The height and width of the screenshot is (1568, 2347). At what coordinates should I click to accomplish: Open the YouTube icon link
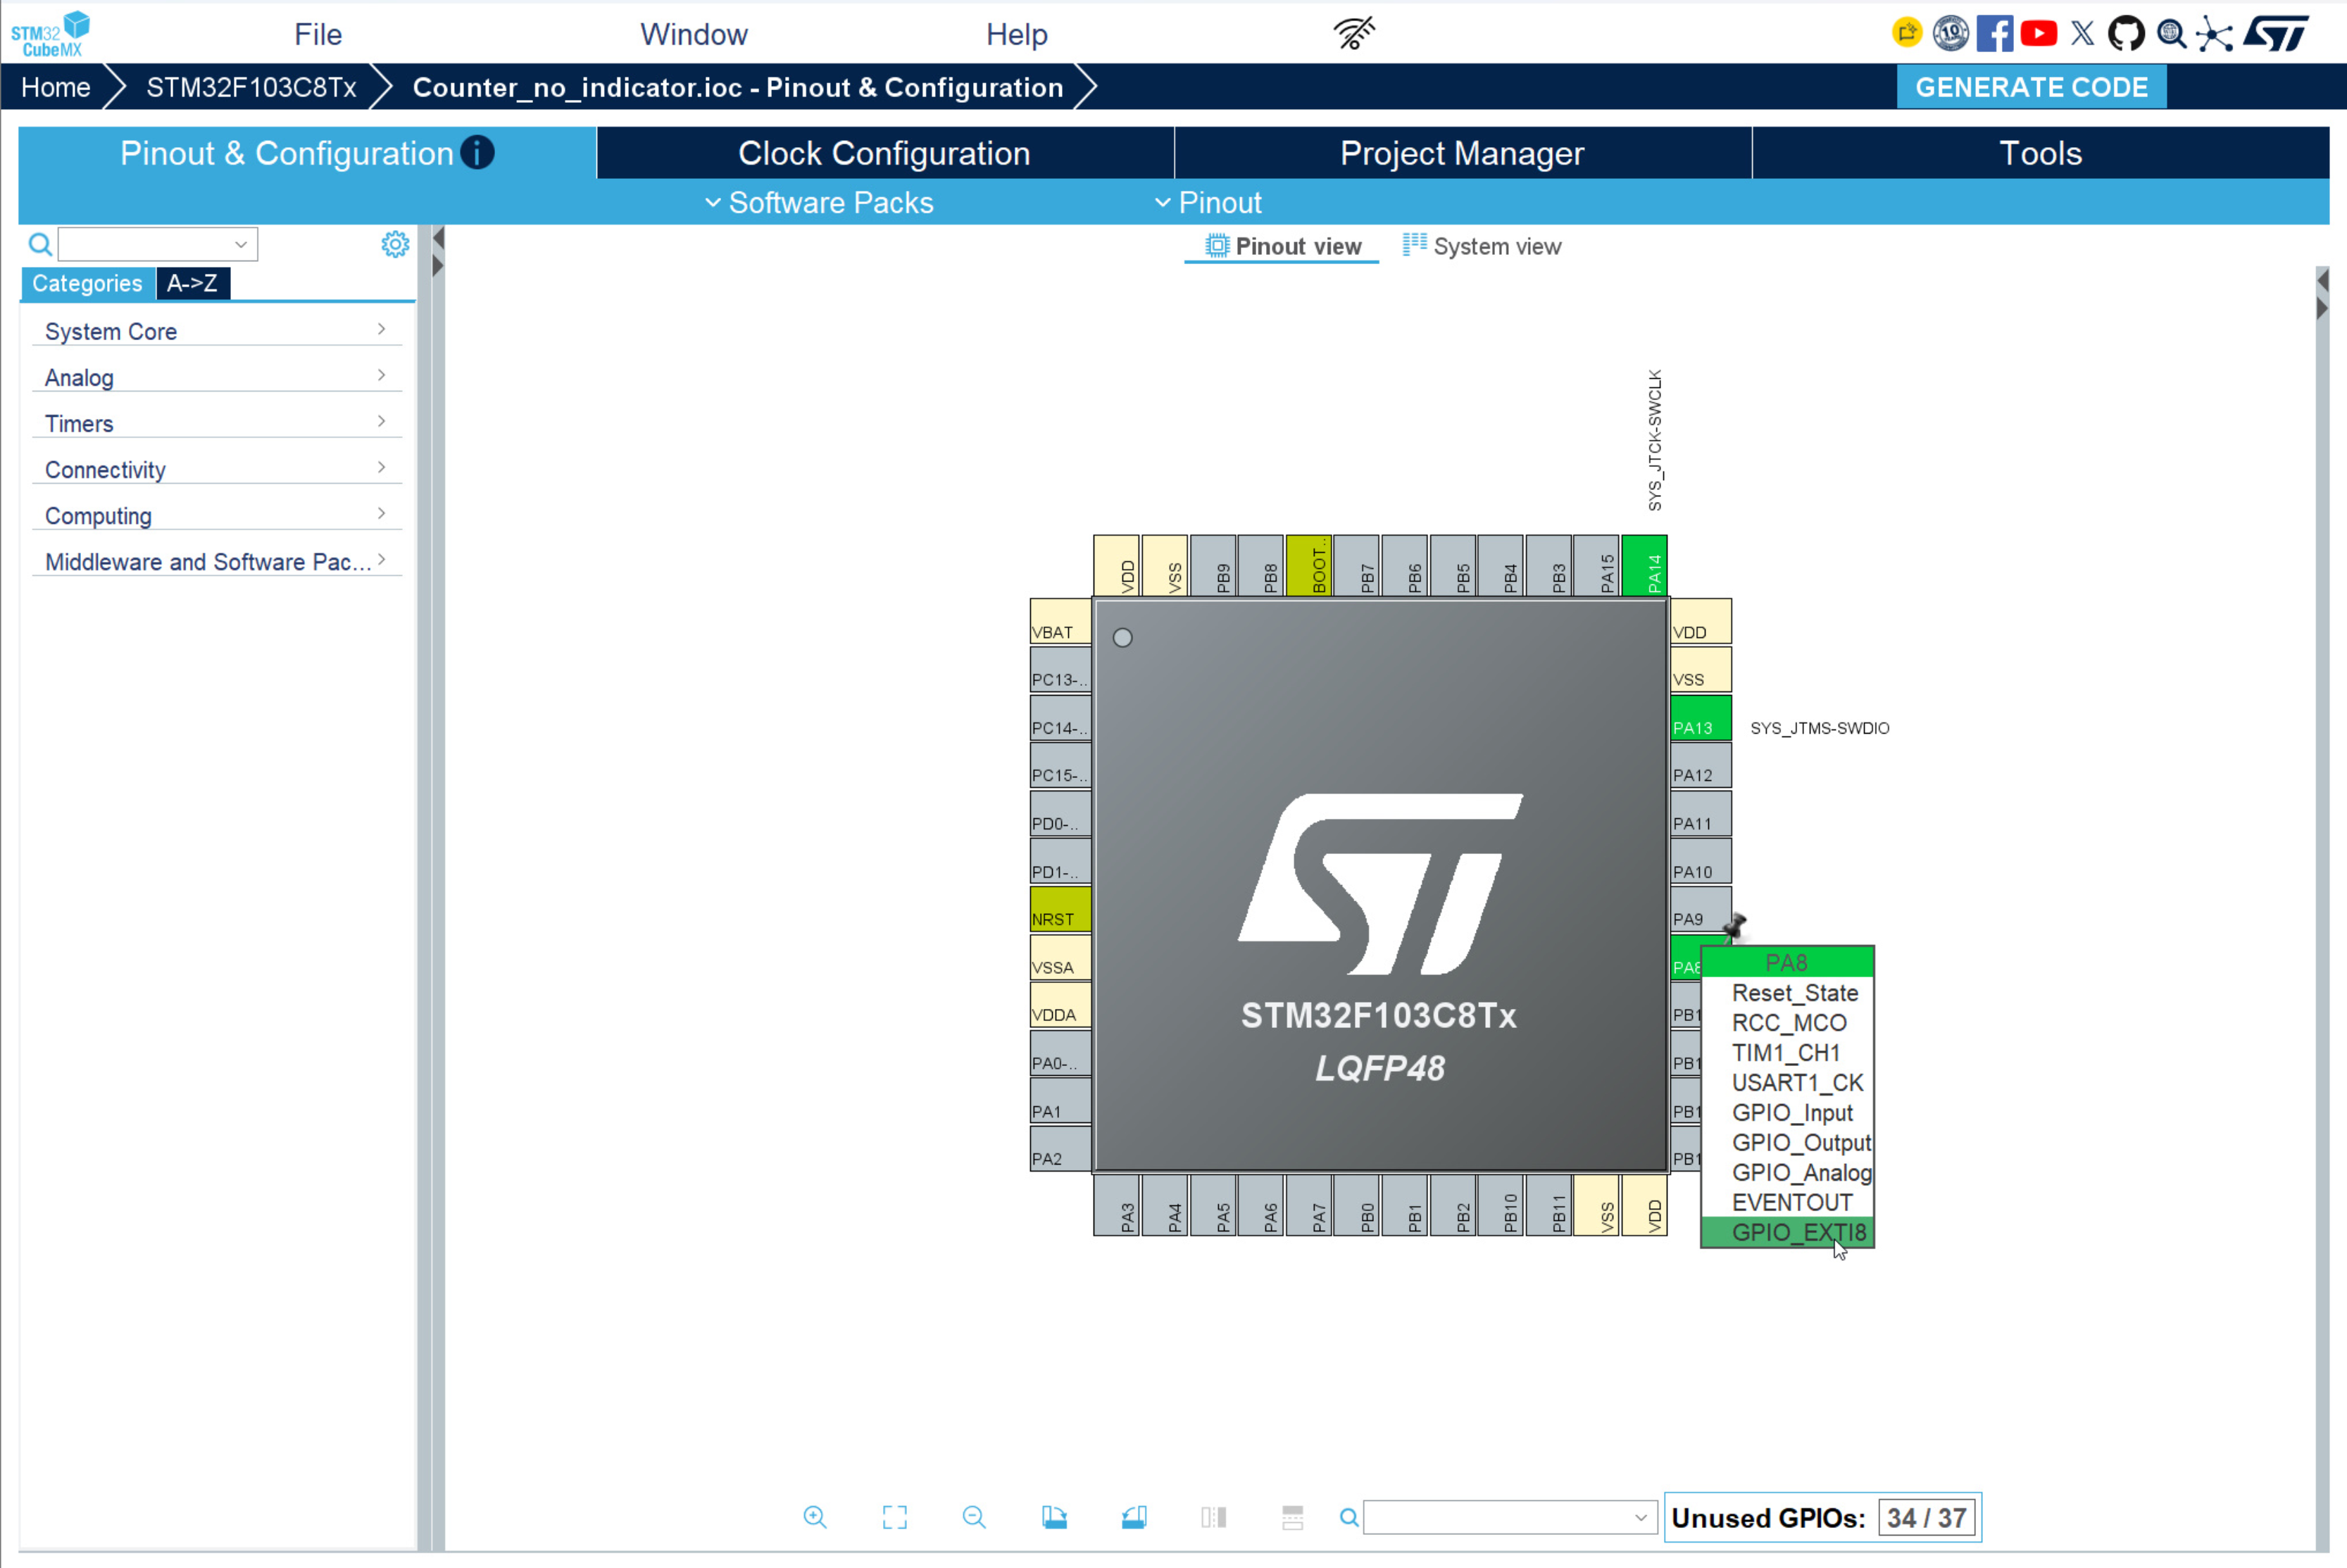[x=2038, y=33]
